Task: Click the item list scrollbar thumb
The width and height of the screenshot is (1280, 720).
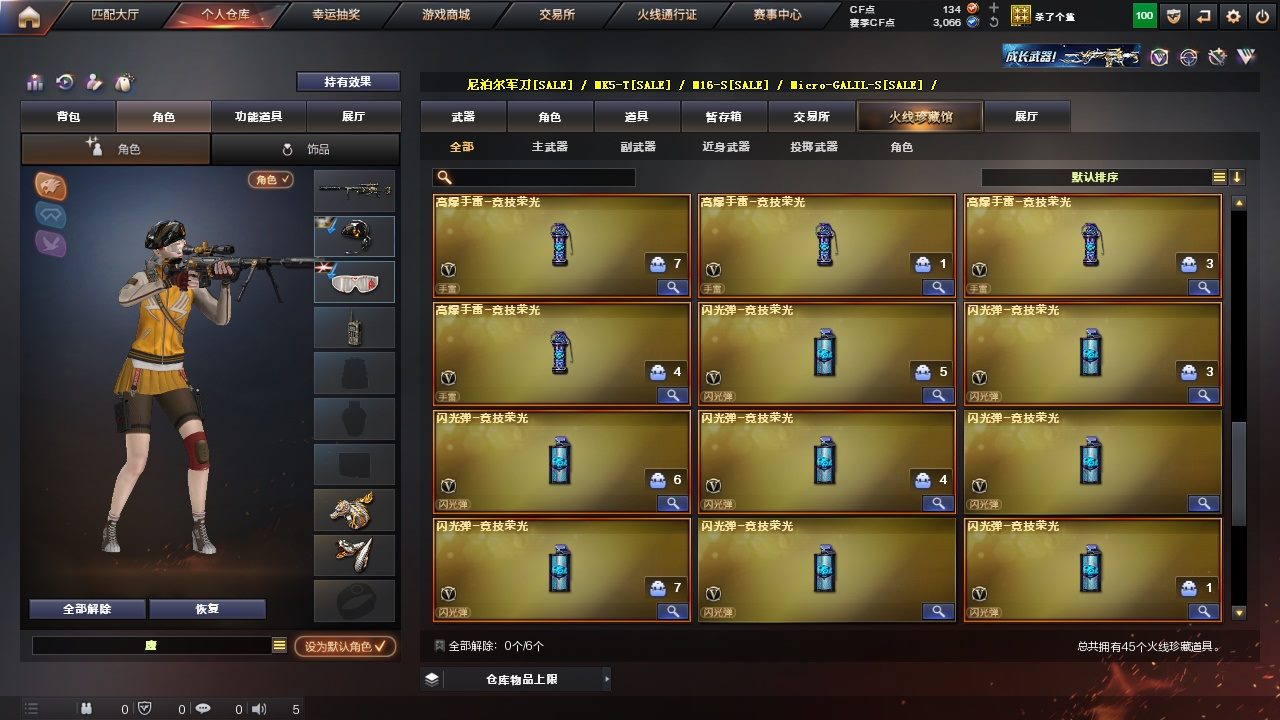Action: pos(1239,473)
